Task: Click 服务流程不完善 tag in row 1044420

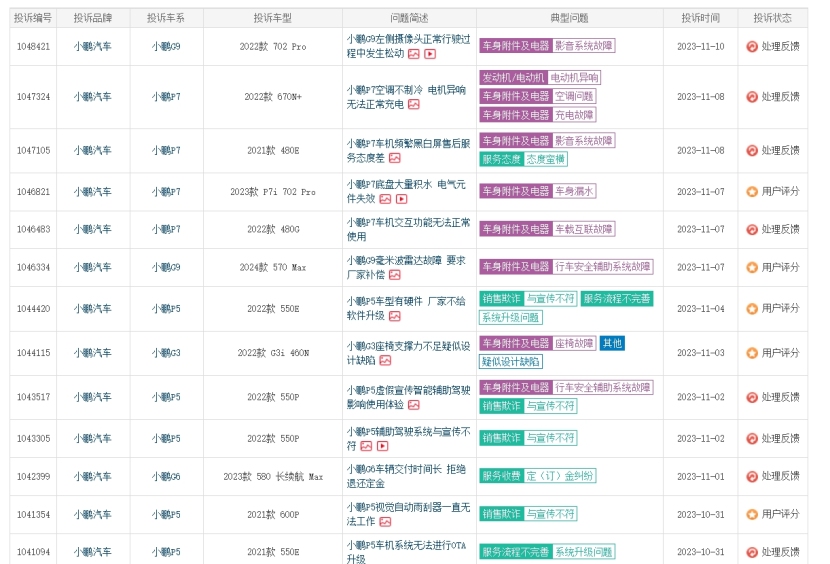Action: tap(617, 299)
